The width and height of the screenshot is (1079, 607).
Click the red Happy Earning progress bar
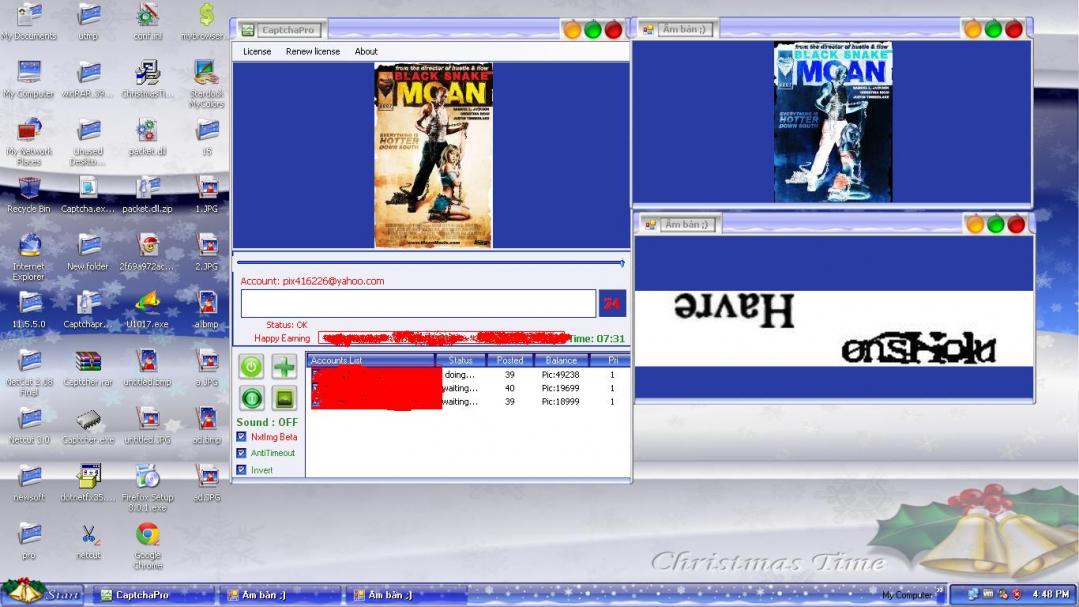pos(444,338)
